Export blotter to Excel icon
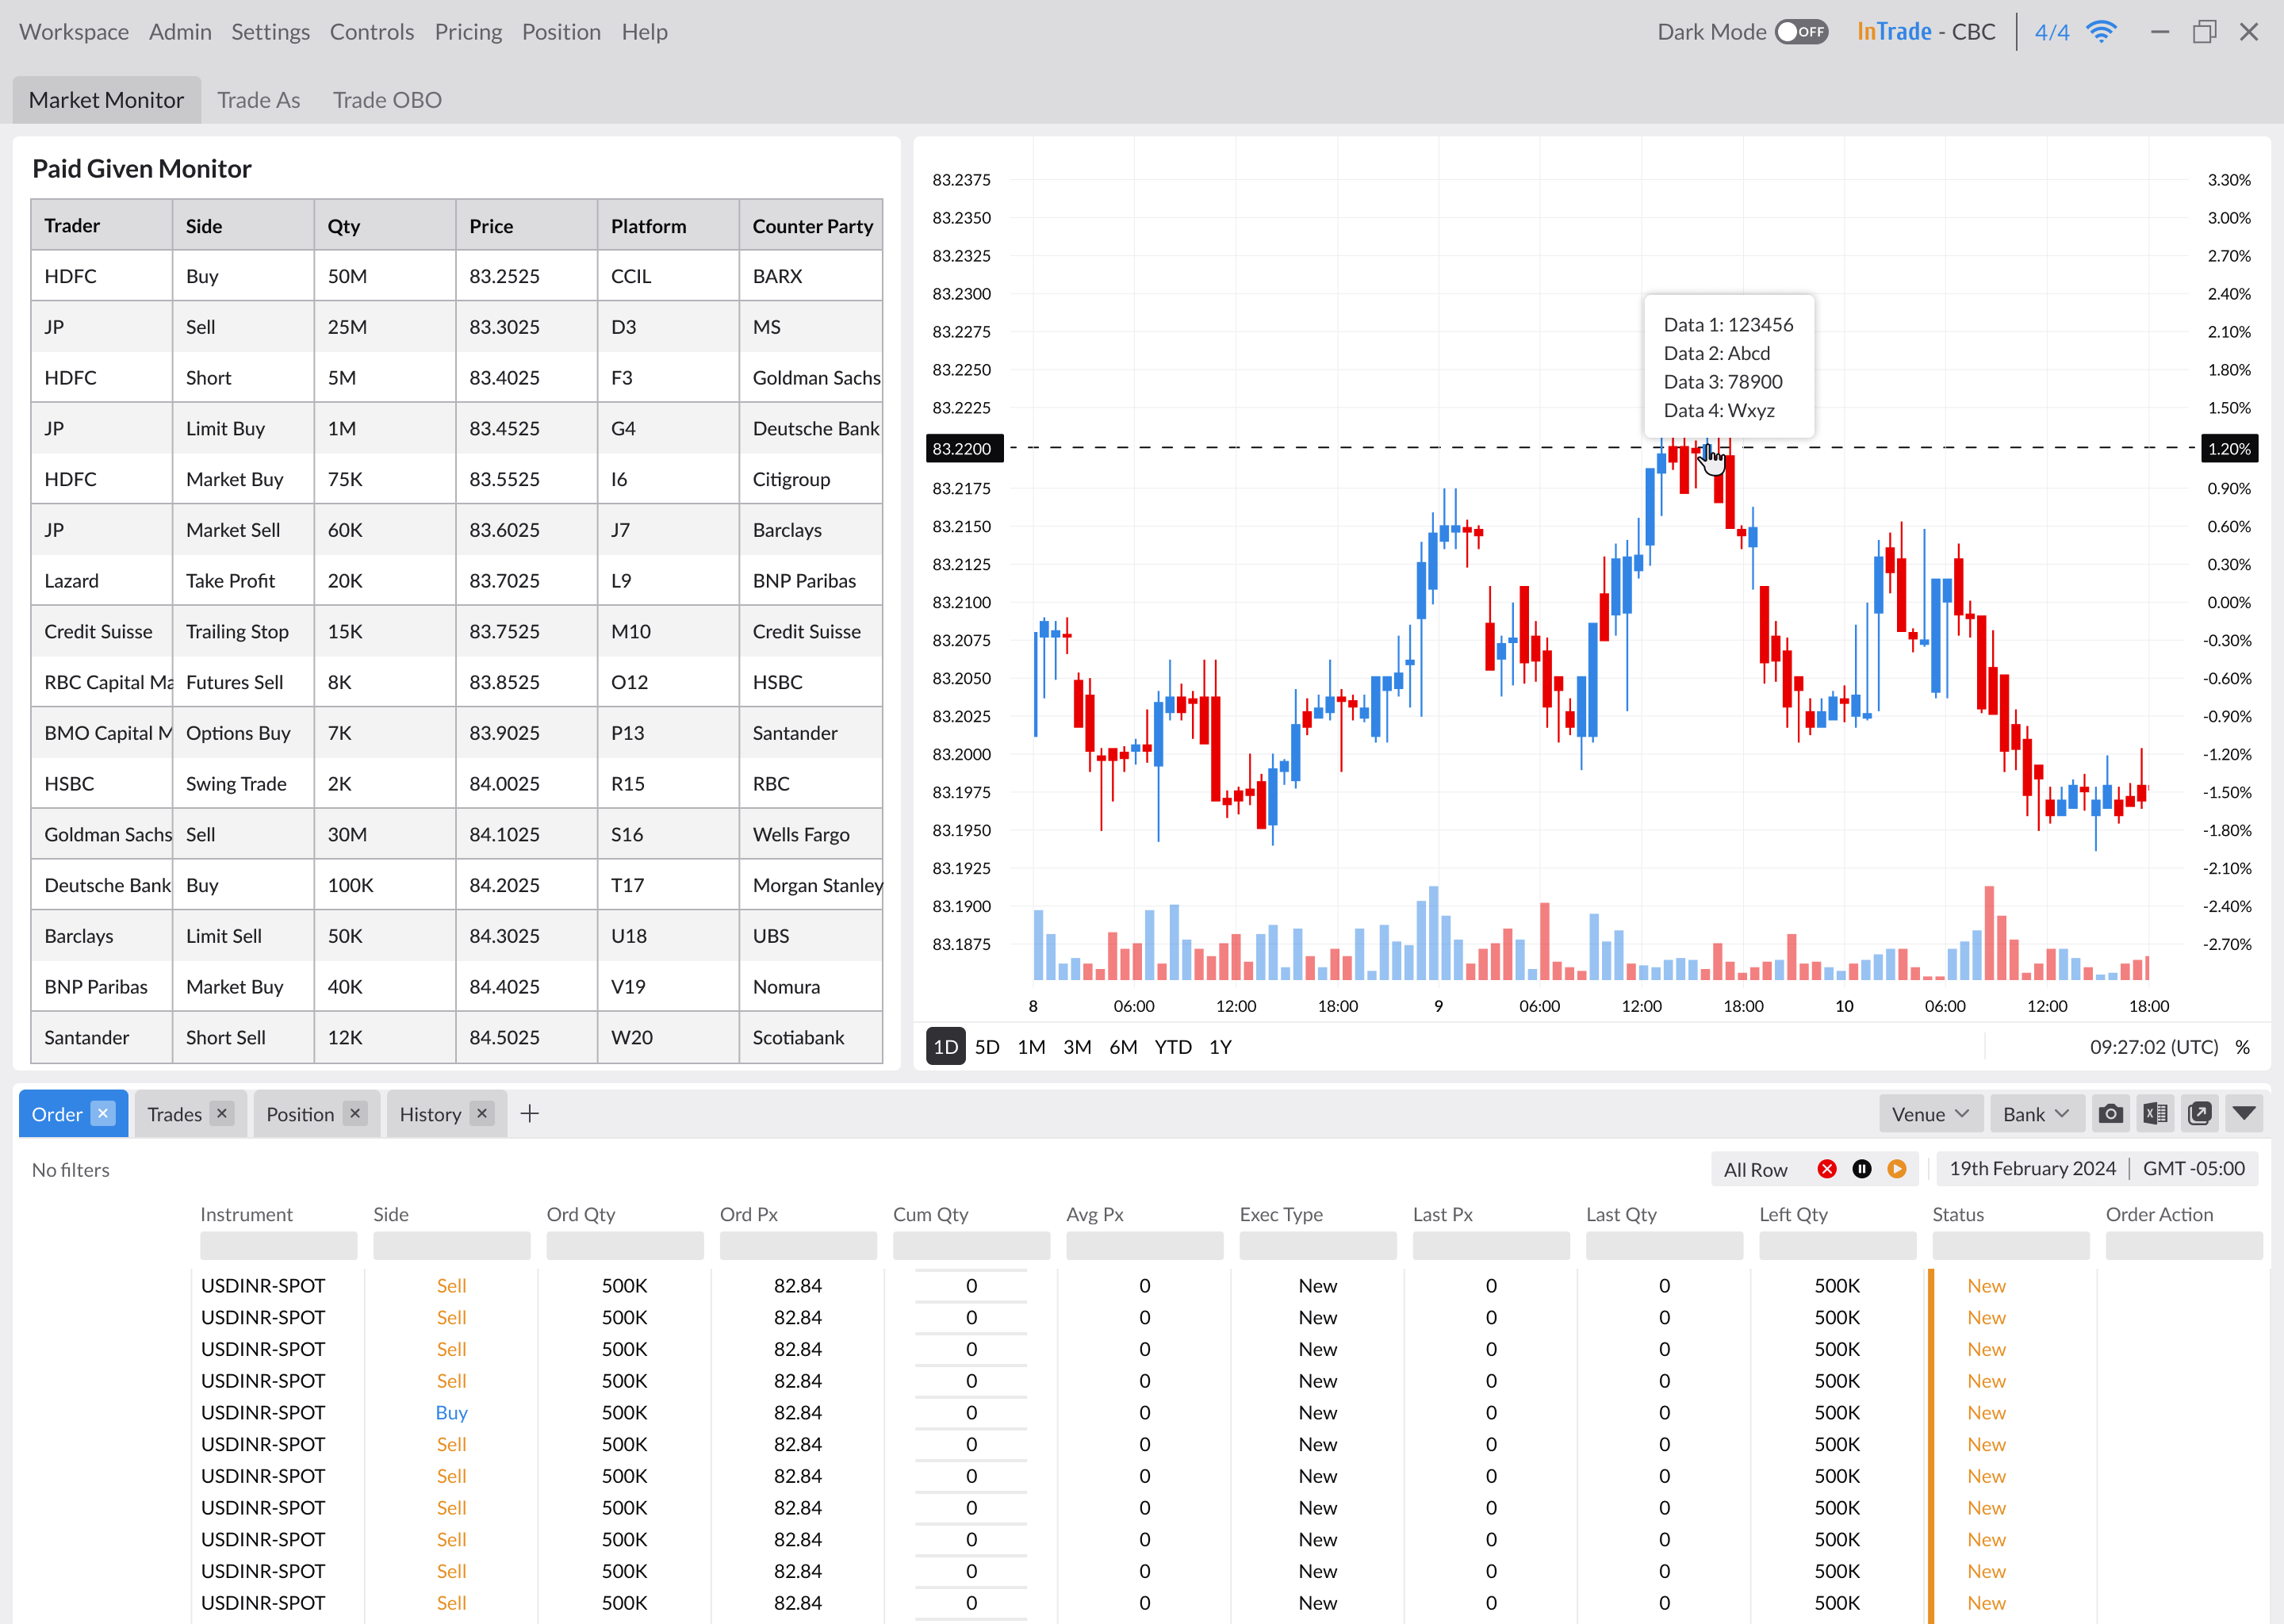This screenshot has height=1624, width=2284. tap(2155, 1114)
